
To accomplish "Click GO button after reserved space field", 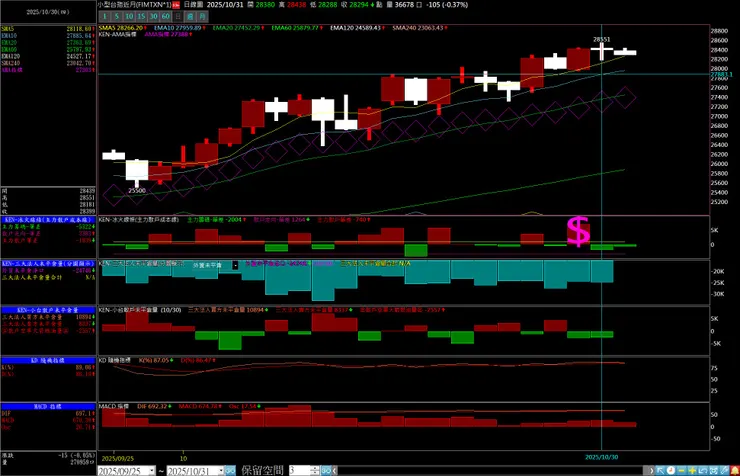I will pyautogui.click(x=326, y=470).
